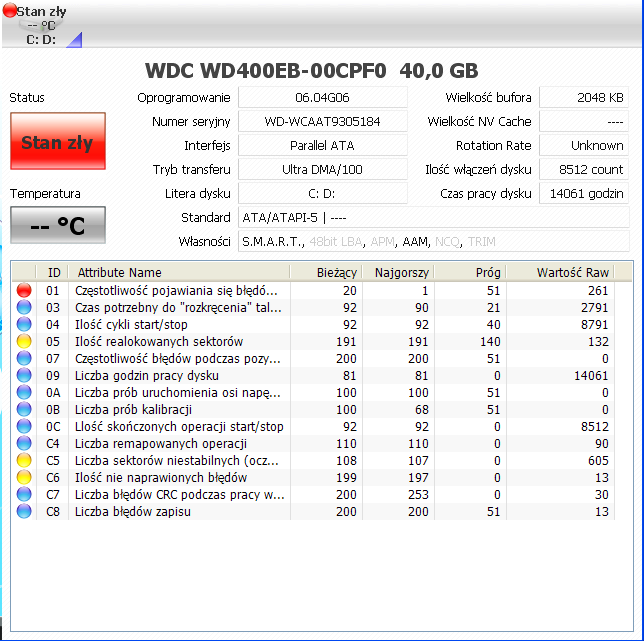Click the blue status icon of attribute C7
The height and width of the screenshot is (641, 644).
coord(24,494)
